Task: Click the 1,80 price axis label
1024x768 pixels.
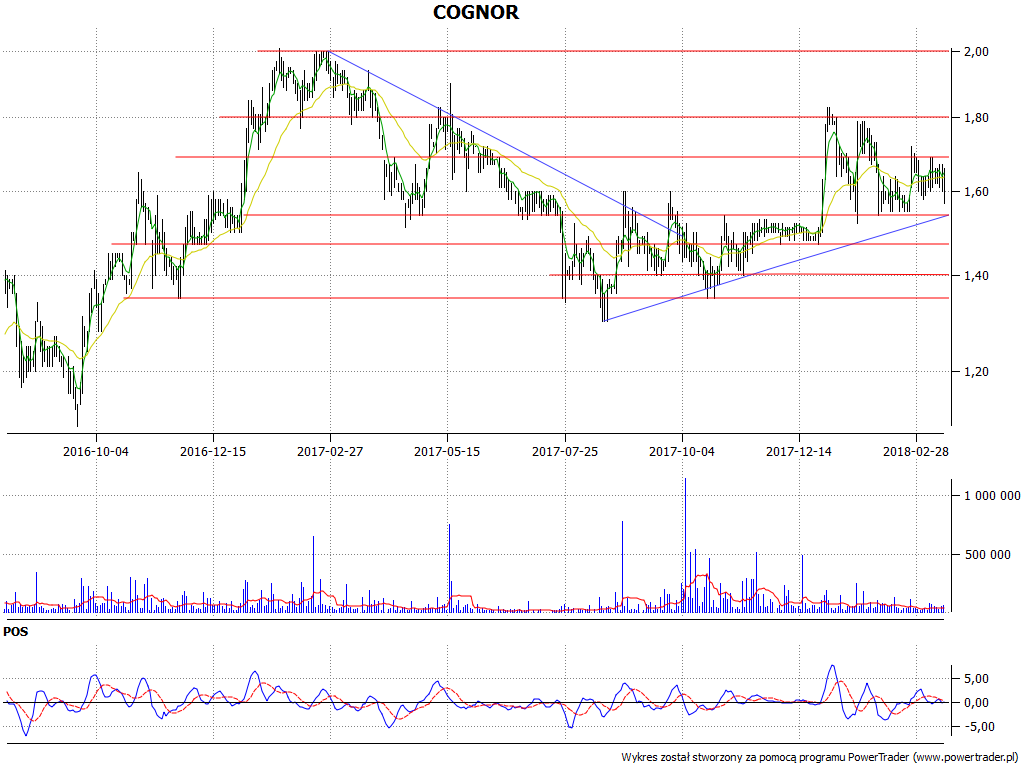Action: point(976,118)
